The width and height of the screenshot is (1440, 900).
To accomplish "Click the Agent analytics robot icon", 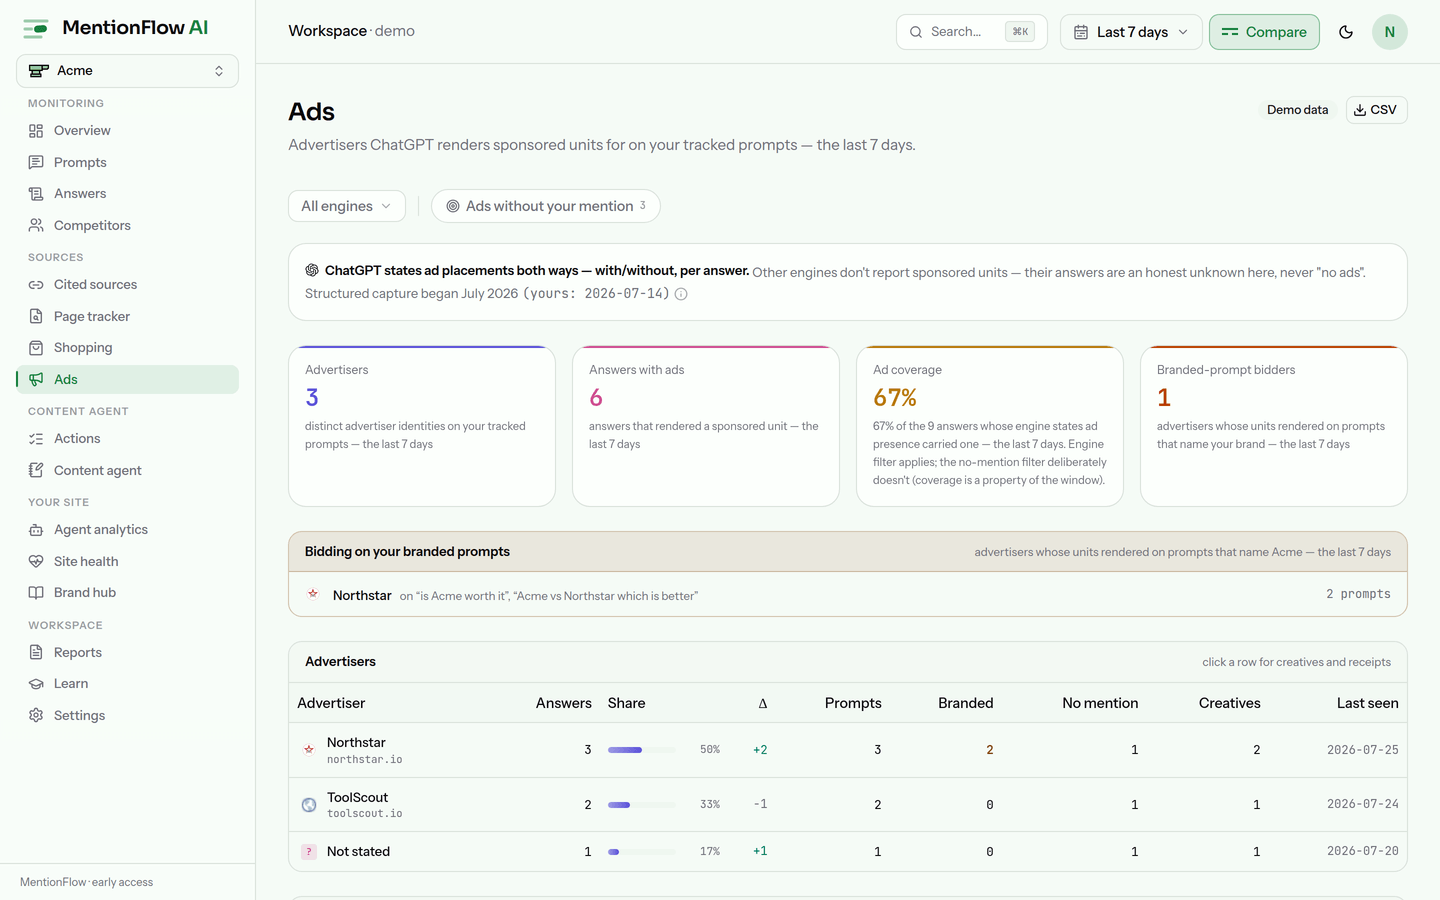I will click(x=36, y=530).
